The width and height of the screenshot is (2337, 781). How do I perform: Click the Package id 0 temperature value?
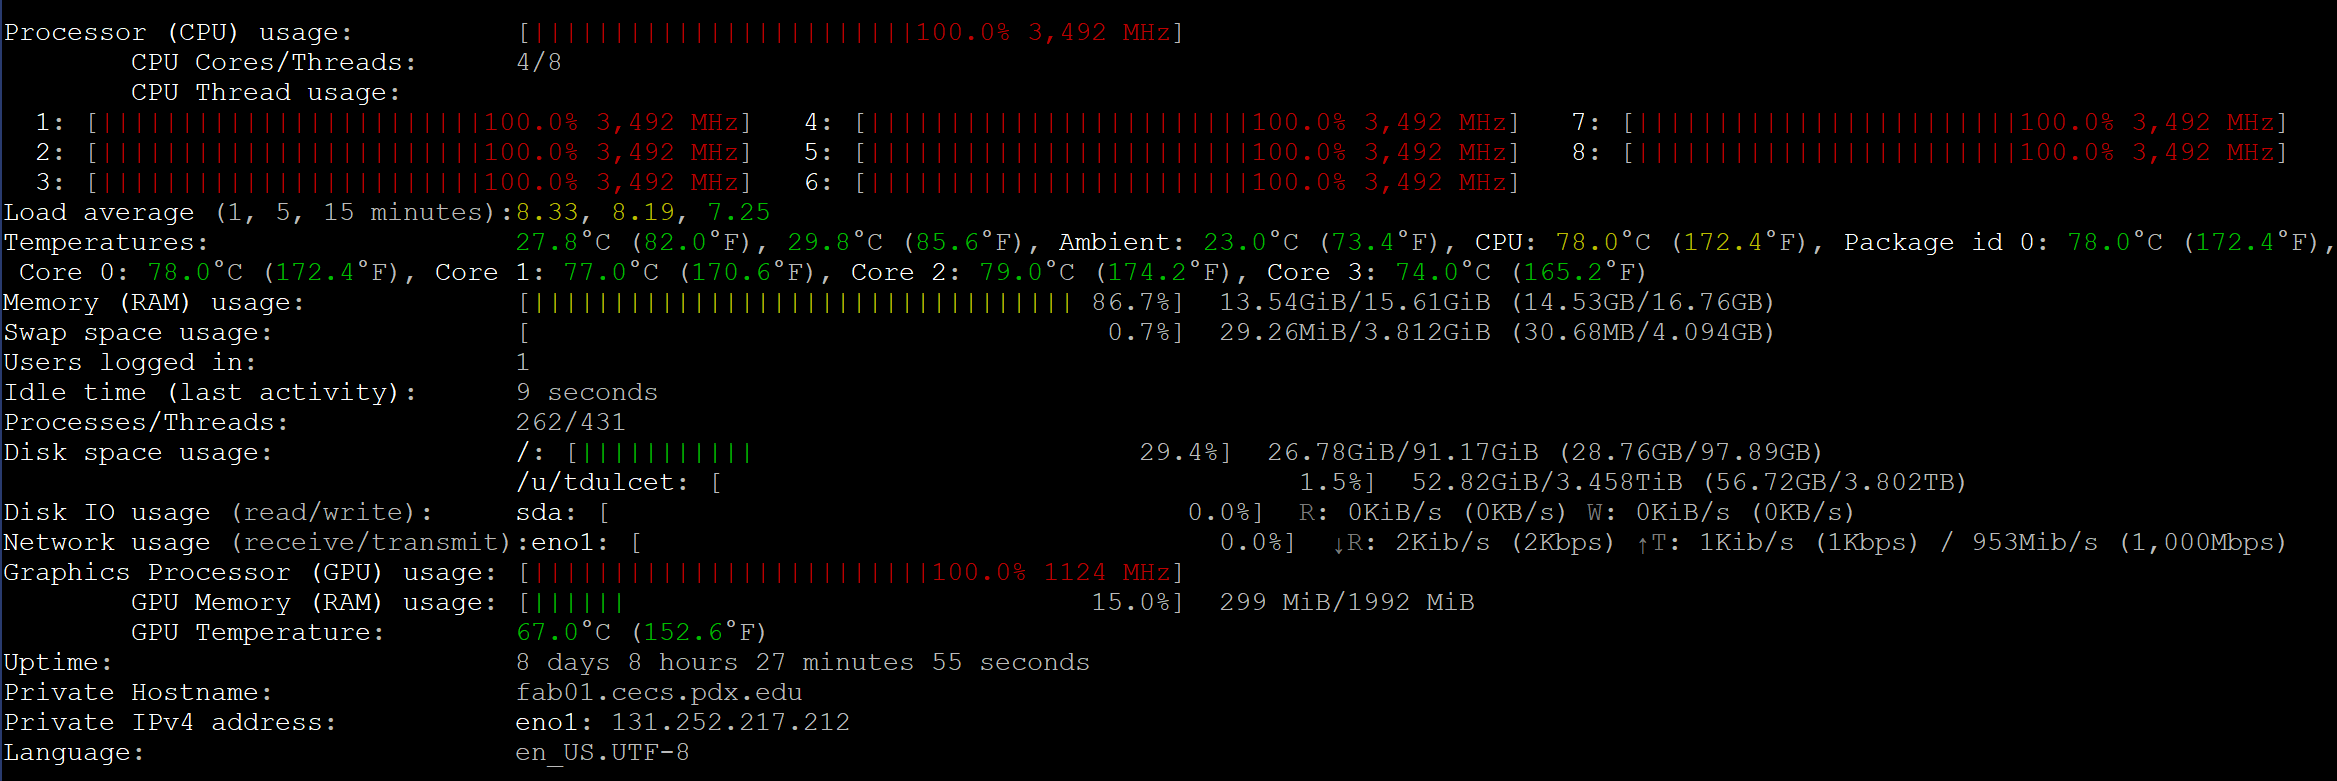click(2115, 242)
